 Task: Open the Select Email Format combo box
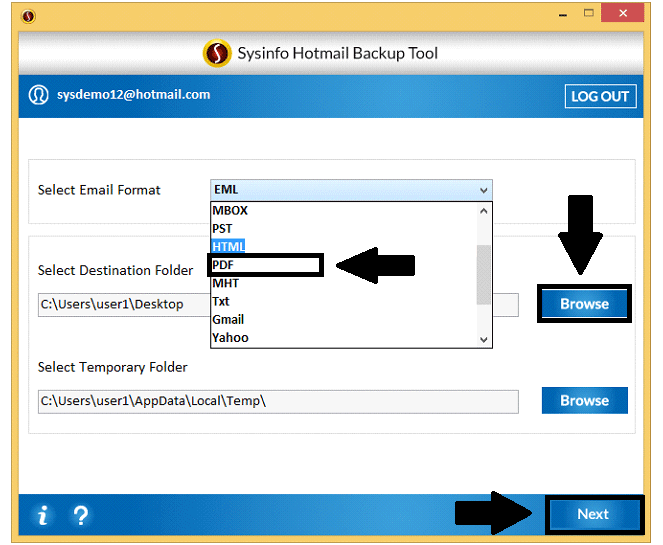pyautogui.click(x=351, y=190)
